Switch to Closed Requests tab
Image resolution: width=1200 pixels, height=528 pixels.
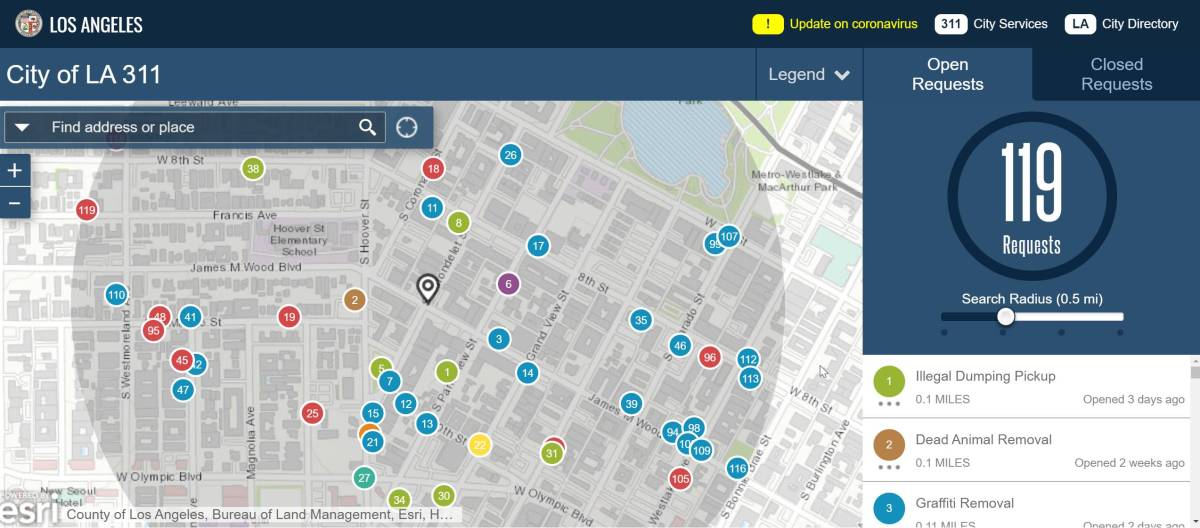[x=1116, y=74]
